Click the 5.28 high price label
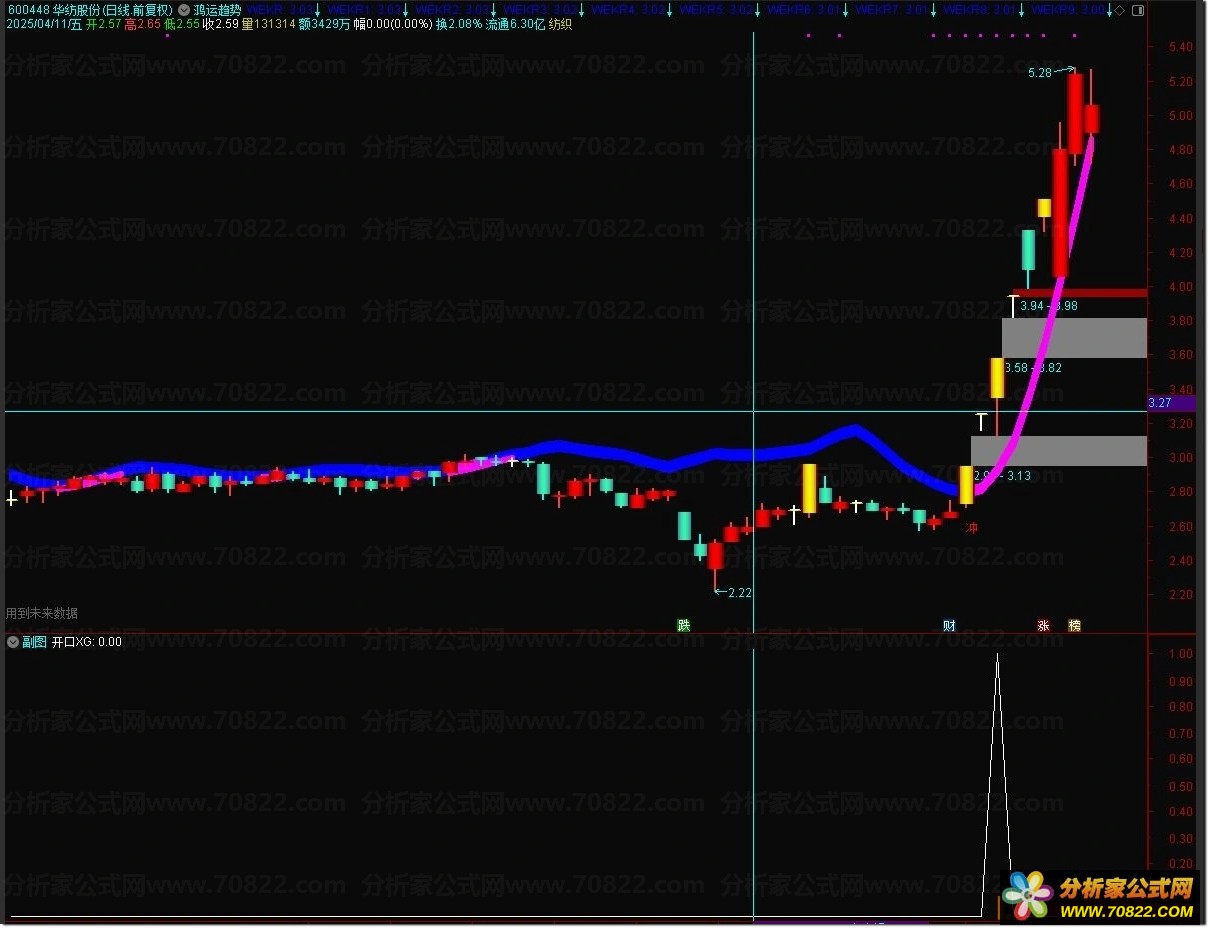The width and height of the screenshot is (1210, 928). [x=1040, y=73]
